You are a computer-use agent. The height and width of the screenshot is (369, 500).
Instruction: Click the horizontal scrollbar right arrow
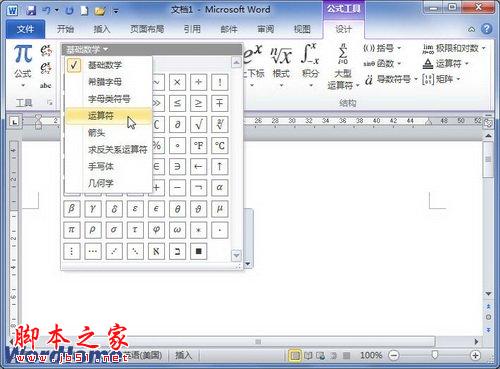point(476,341)
